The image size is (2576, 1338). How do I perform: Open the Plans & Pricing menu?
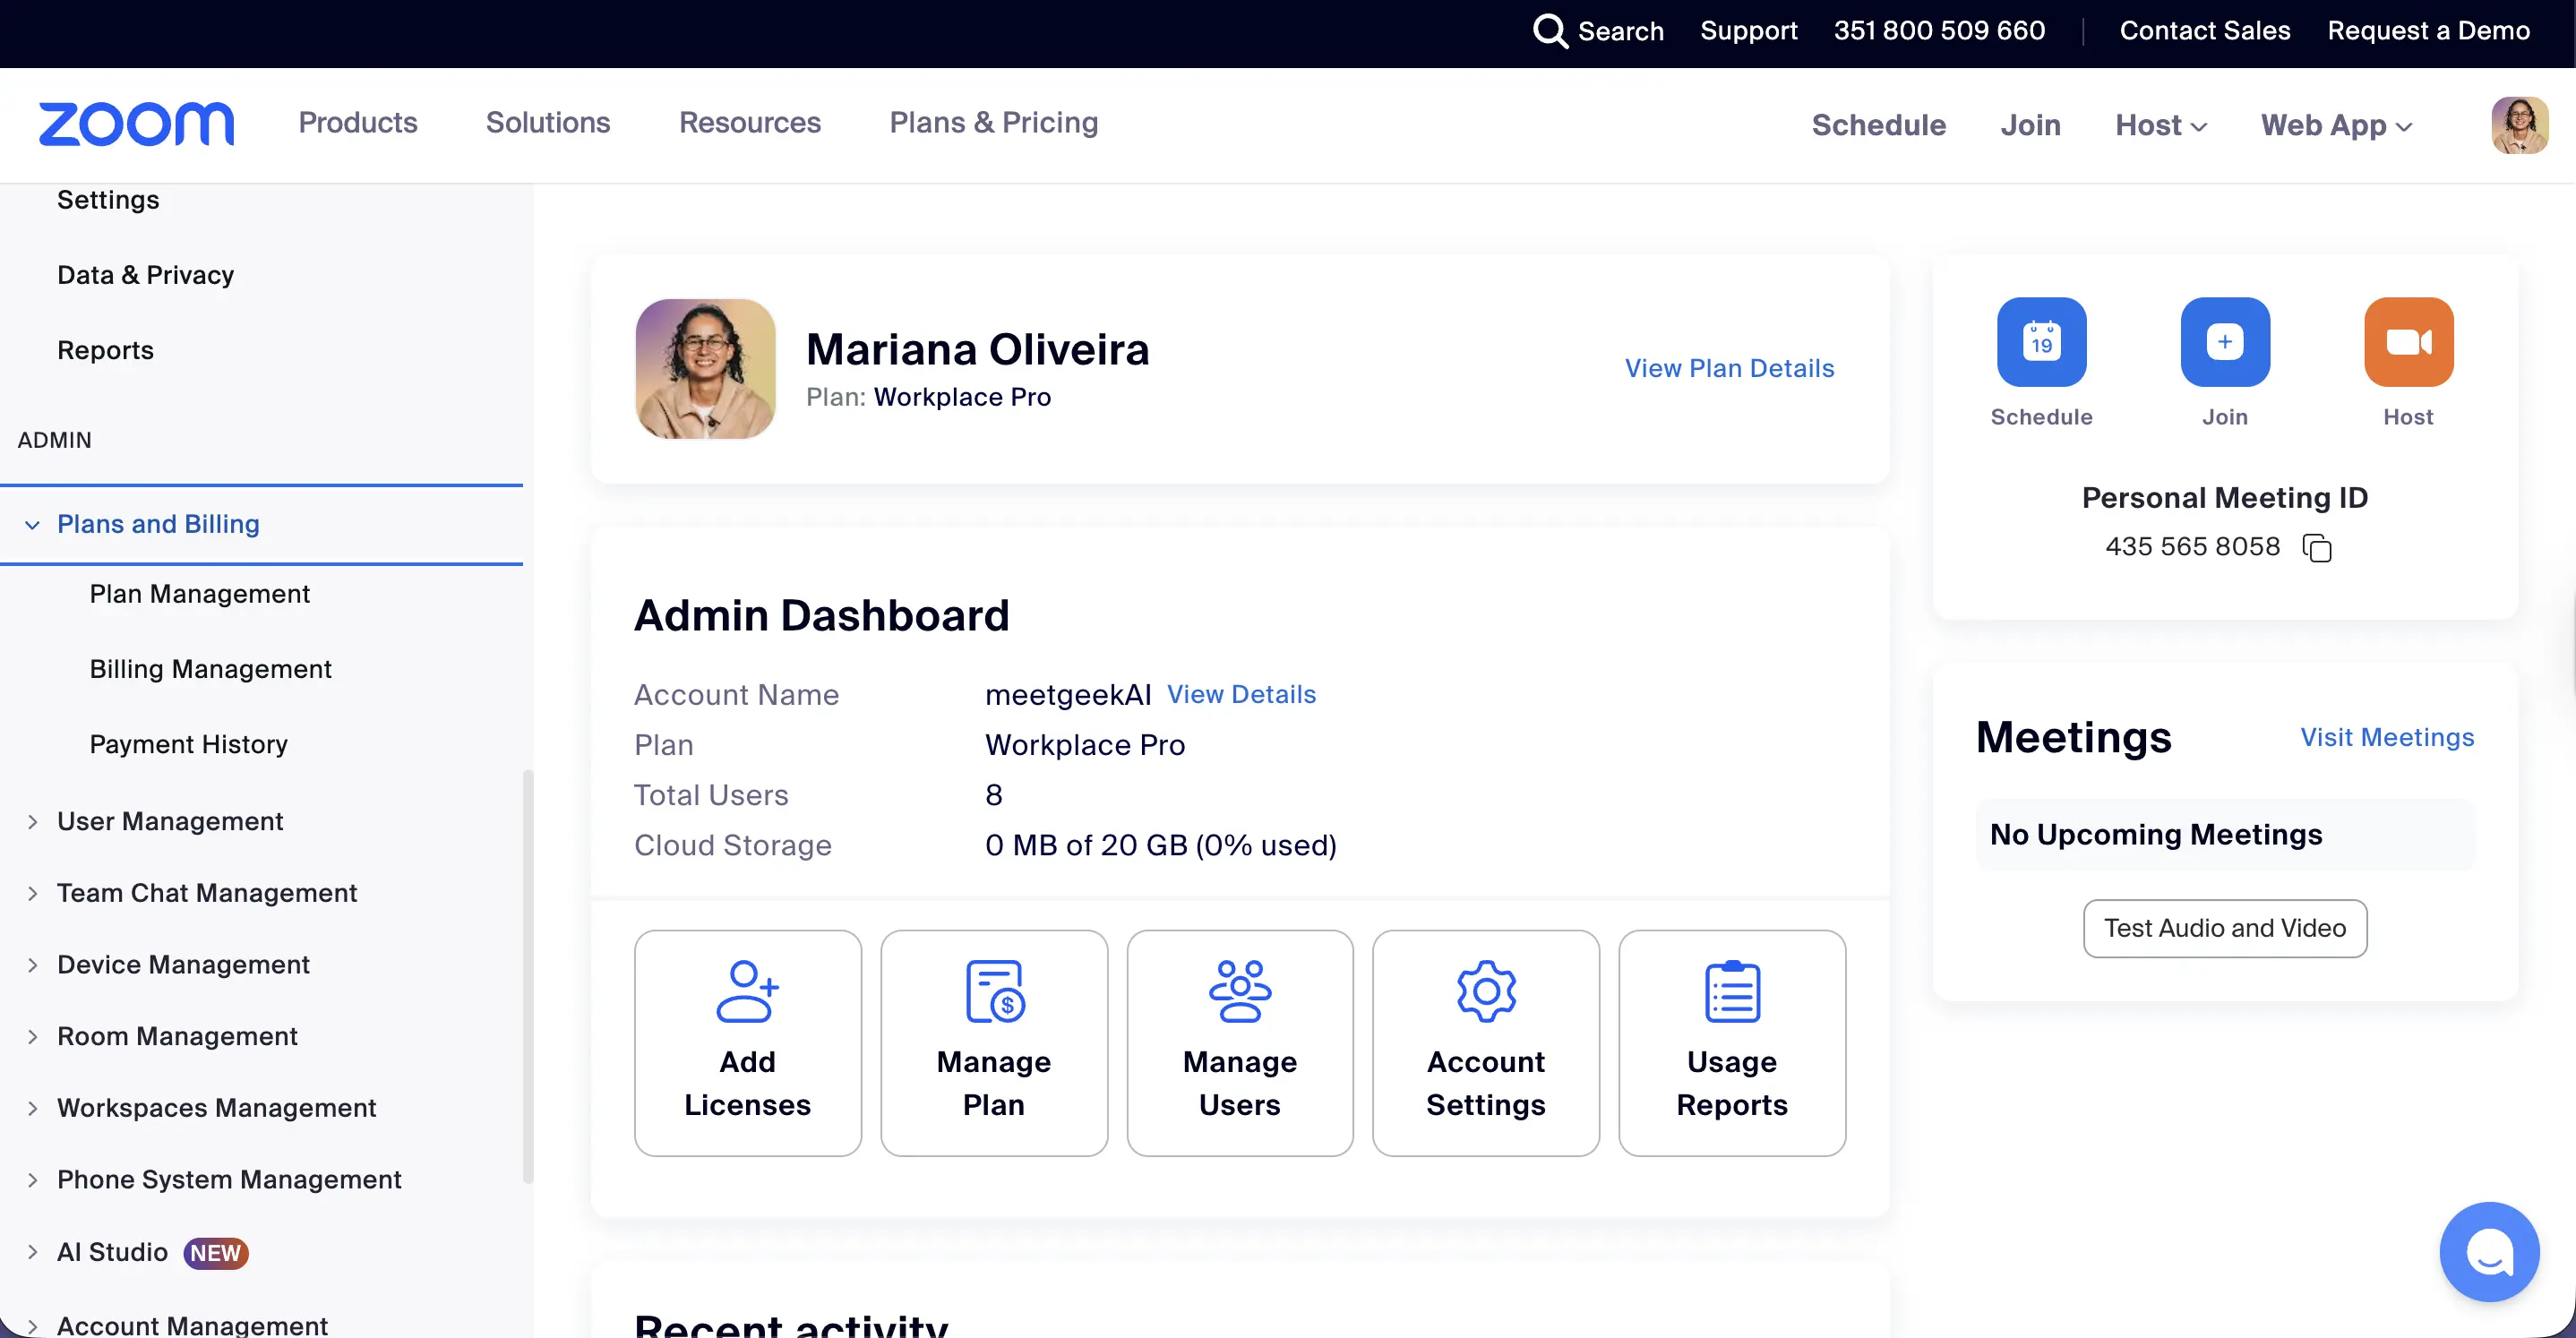(x=993, y=122)
